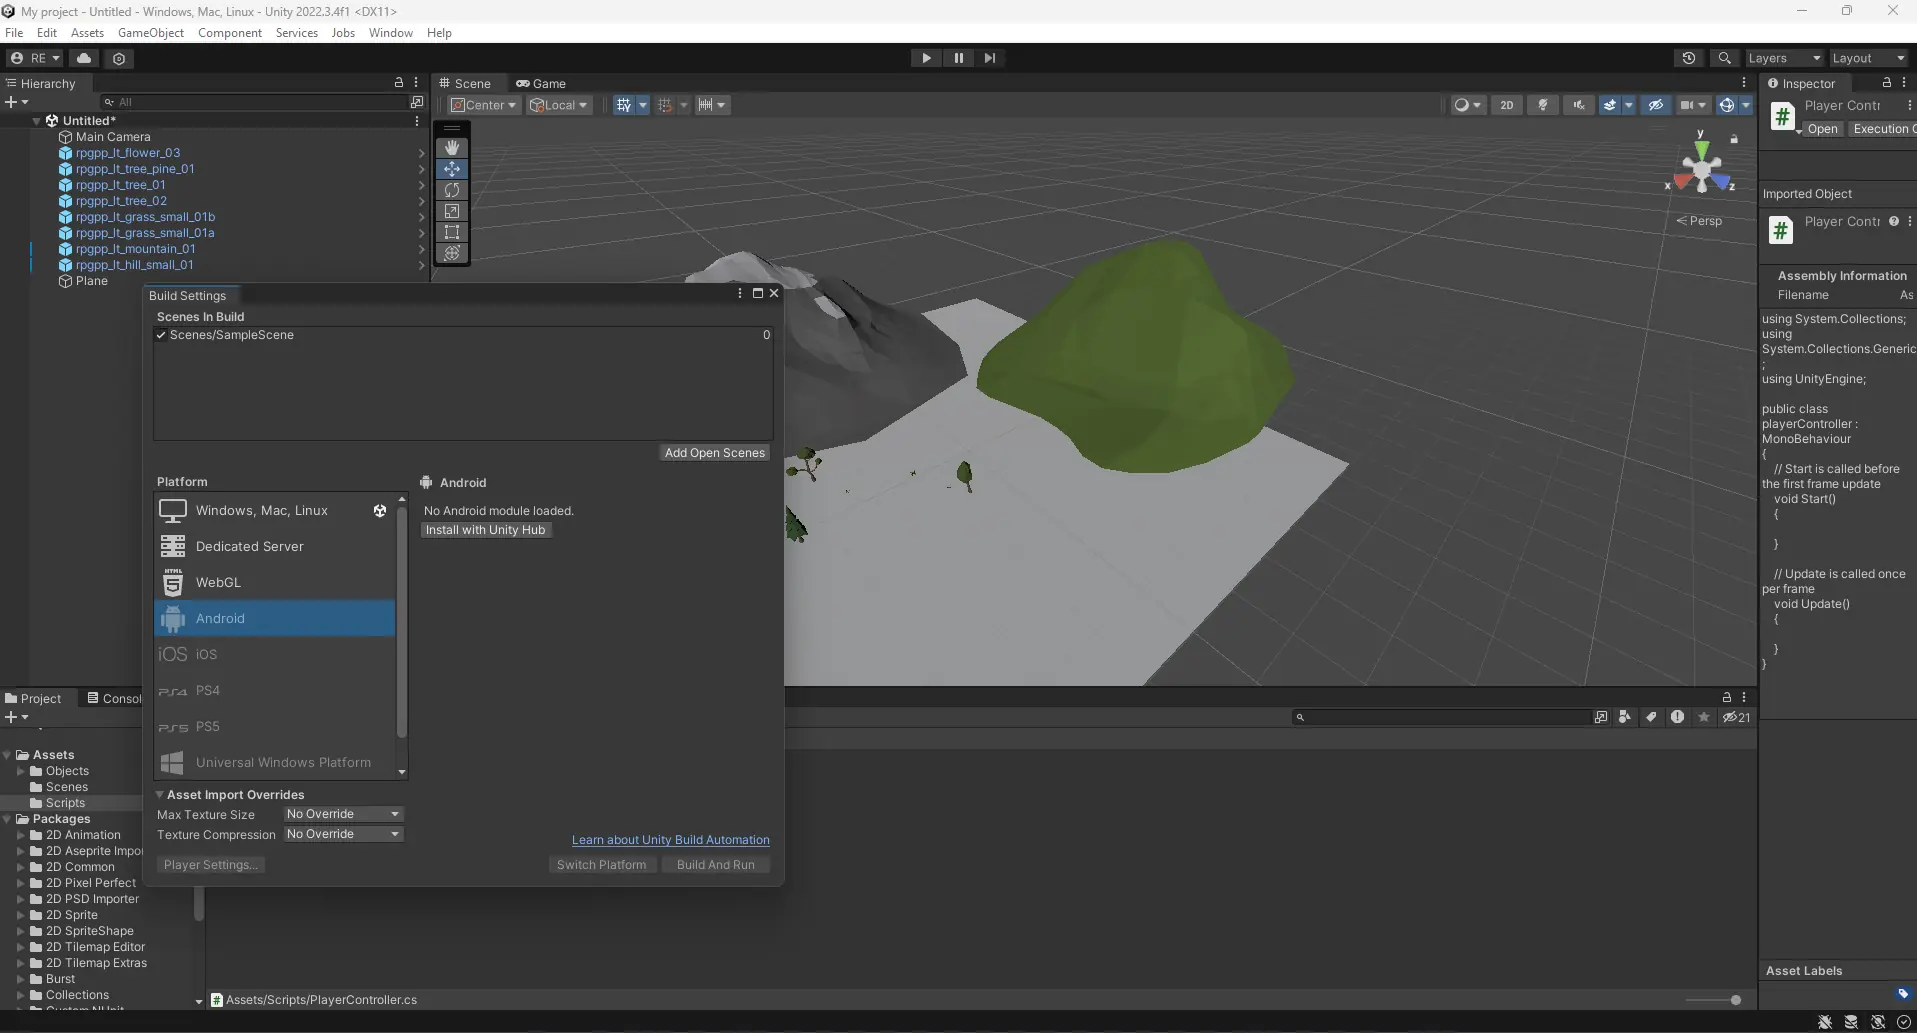Screen dimensions: 1917x1033
Task: Expand the 2D Animation package folder
Action: click(x=20, y=835)
